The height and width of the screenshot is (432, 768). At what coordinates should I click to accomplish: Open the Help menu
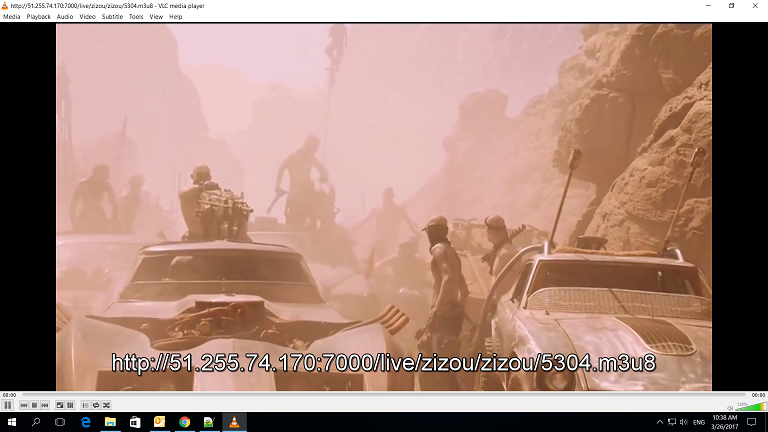tap(175, 17)
